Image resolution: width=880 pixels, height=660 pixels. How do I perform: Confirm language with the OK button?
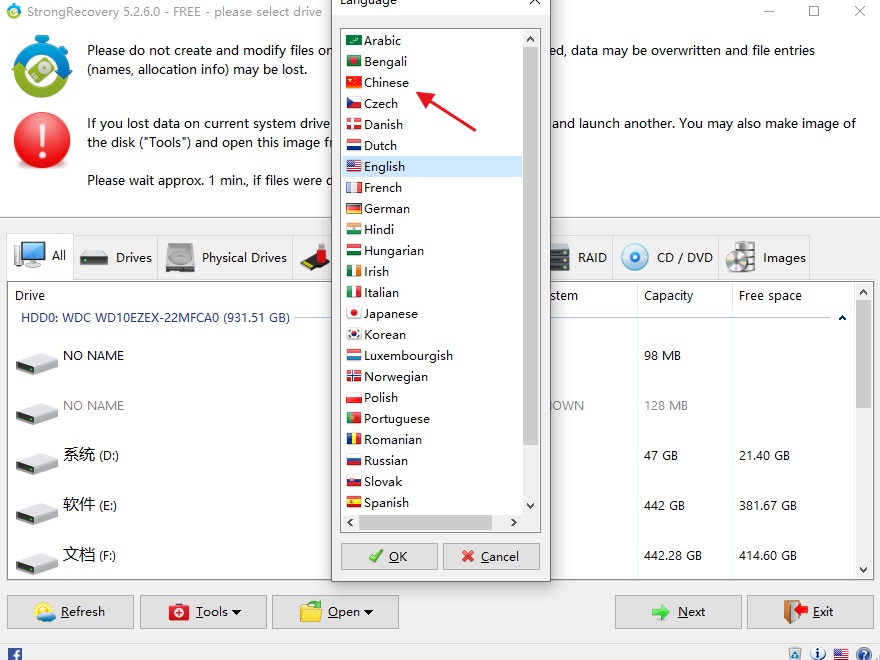point(389,556)
